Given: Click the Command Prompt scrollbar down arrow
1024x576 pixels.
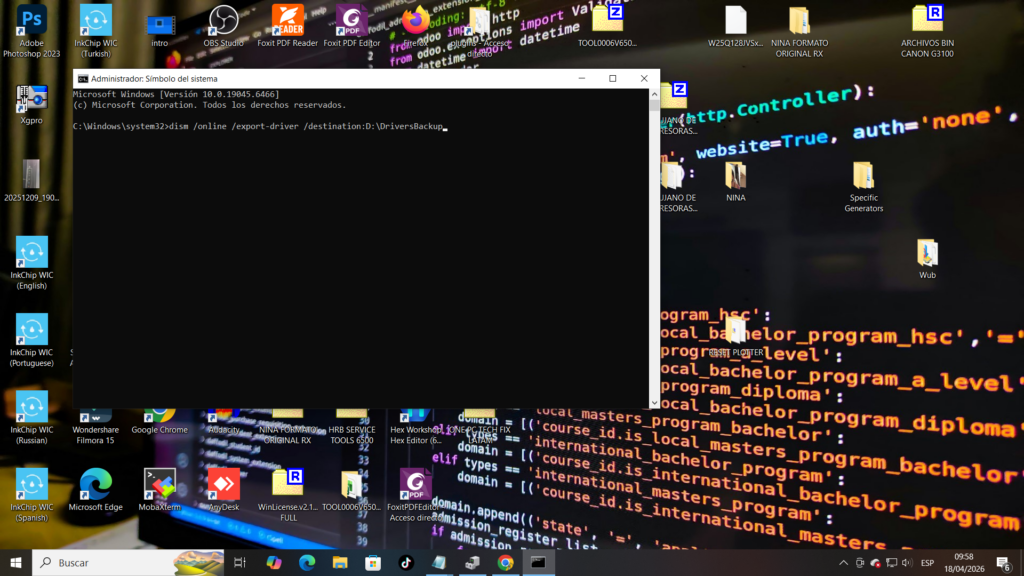Looking at the screenshot, I should pyautogui.click(x=654, y=403).
